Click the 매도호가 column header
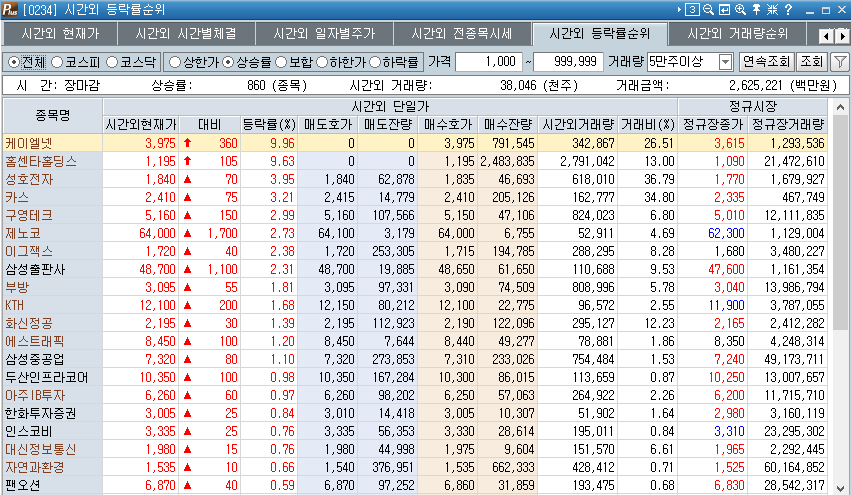This screenshot has width=851, height=495. [x=328, y=125]
